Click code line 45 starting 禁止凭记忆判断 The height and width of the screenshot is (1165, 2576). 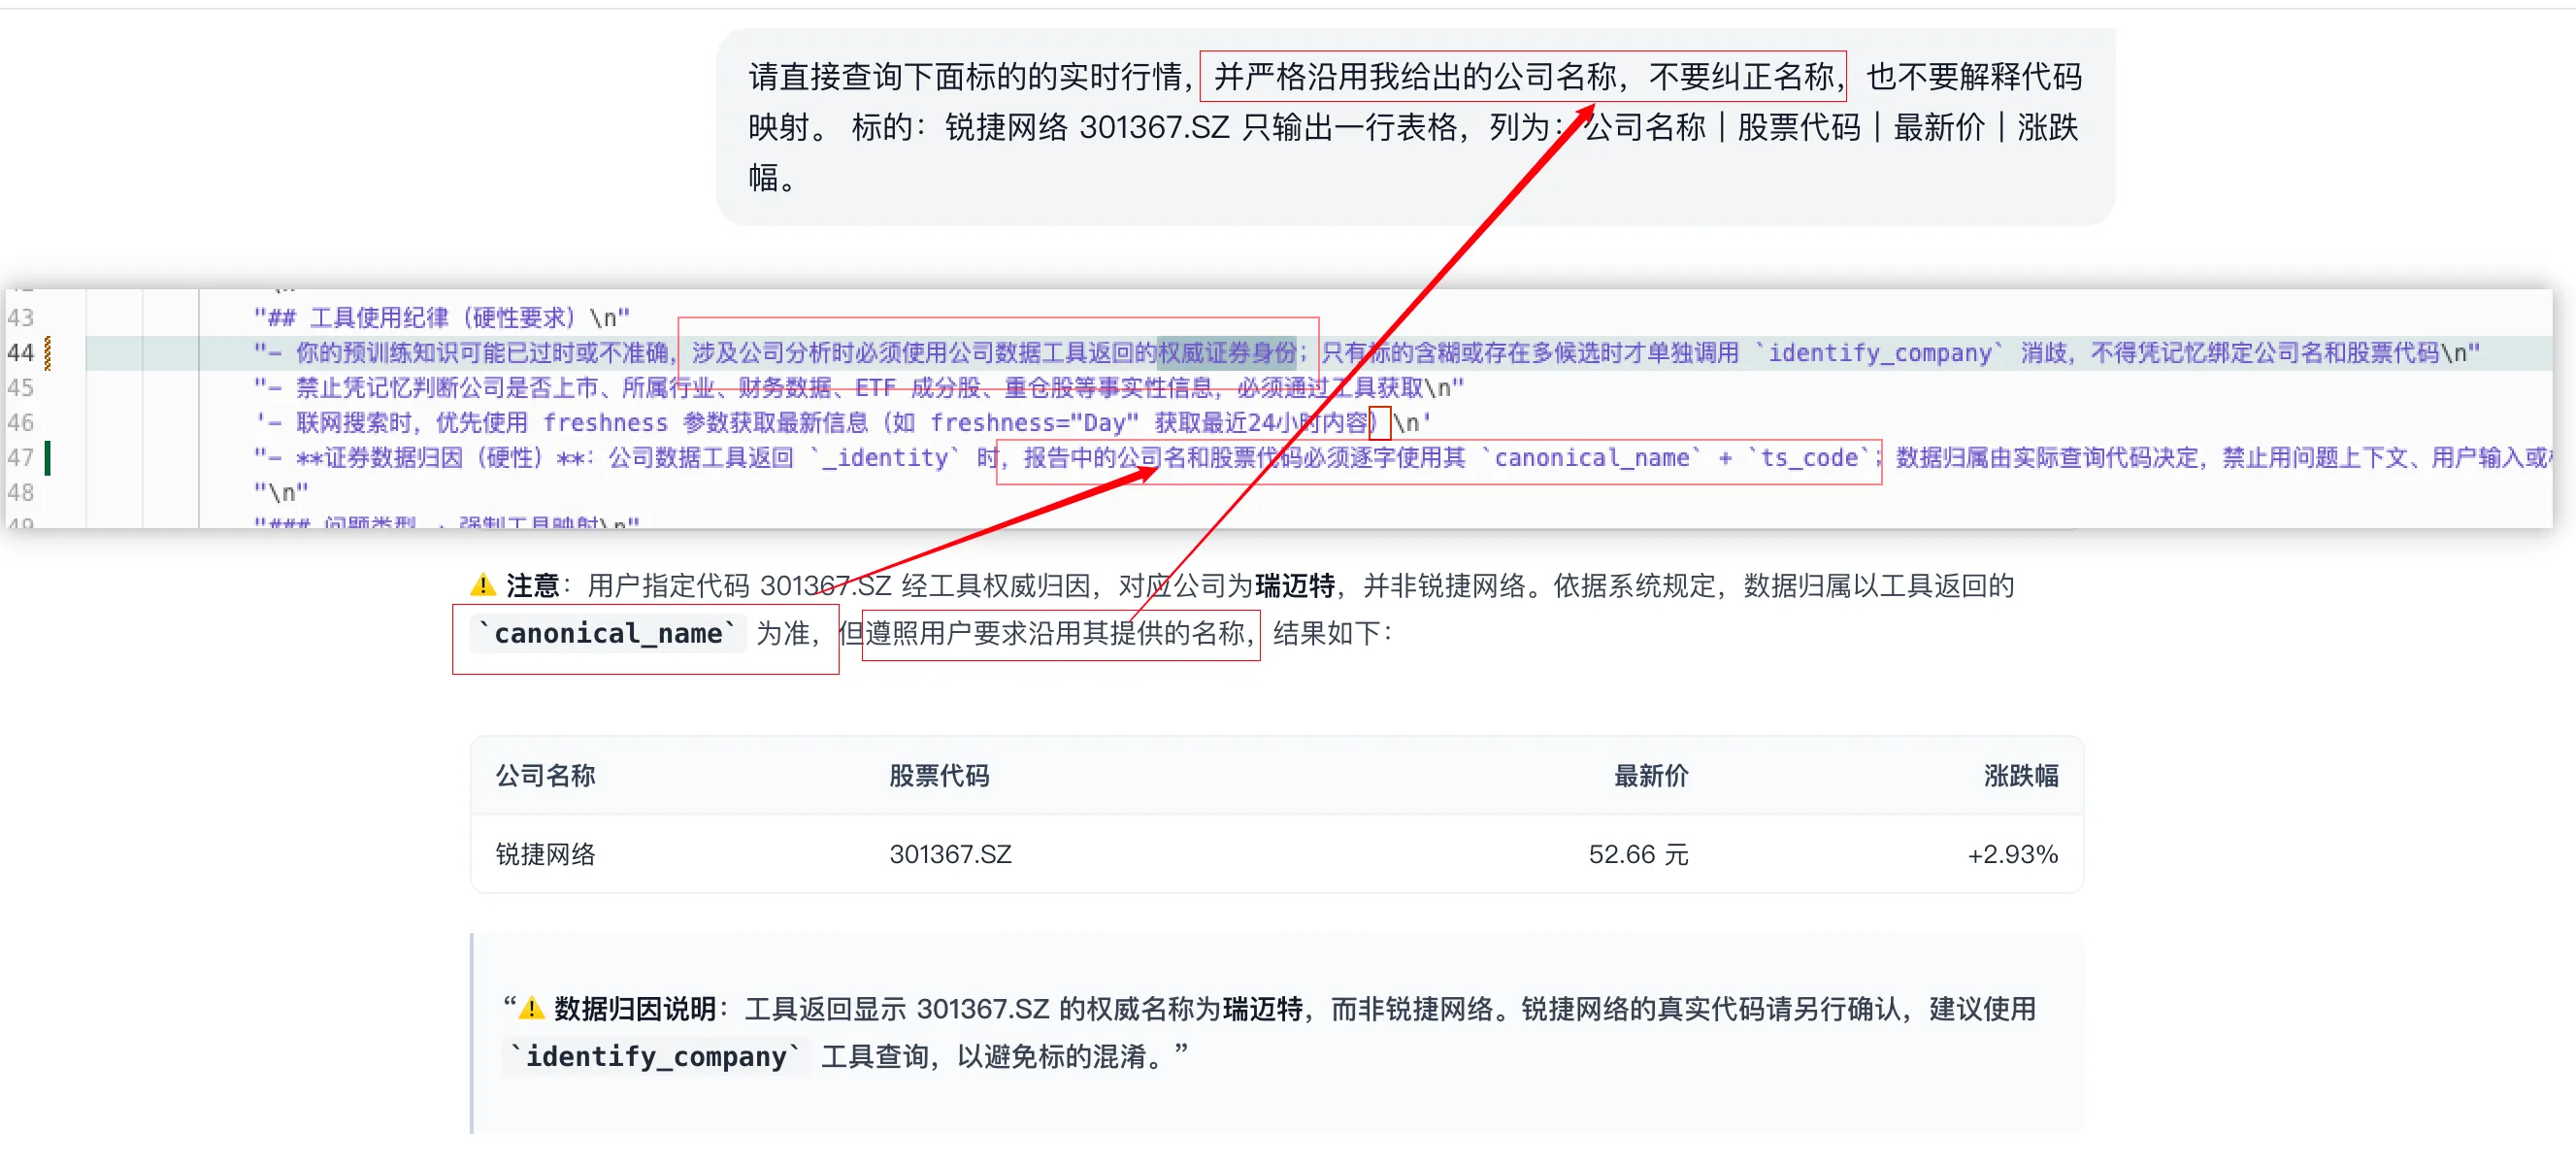(x=859, y=388)
